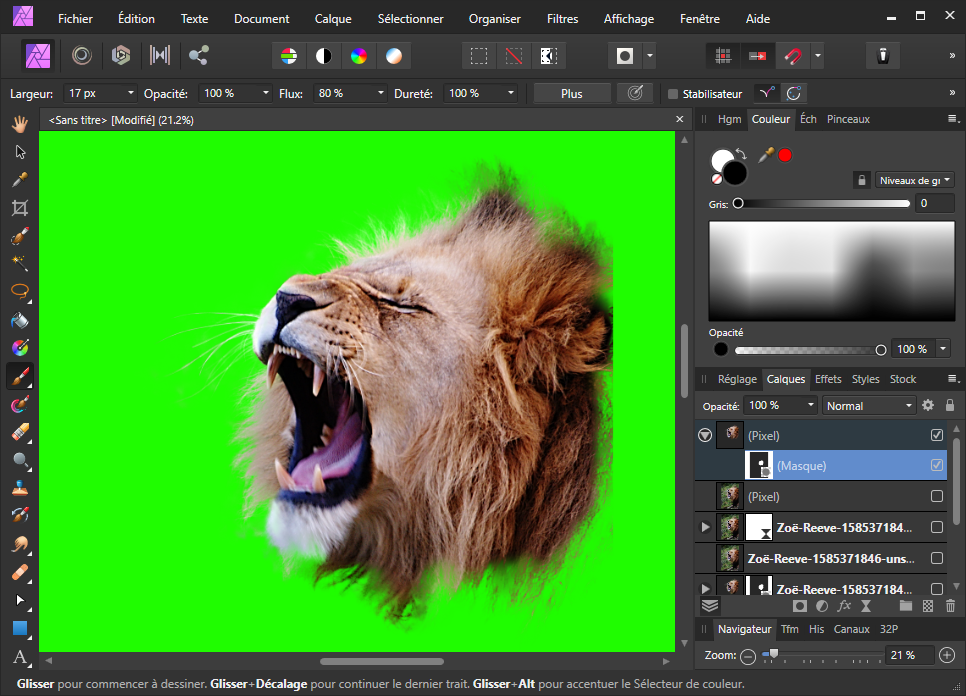Show the second (Pixel) layer using its checkbox
Image resolution: width=966 pixels, height=696 pixels.
click(x=937, y=496)
